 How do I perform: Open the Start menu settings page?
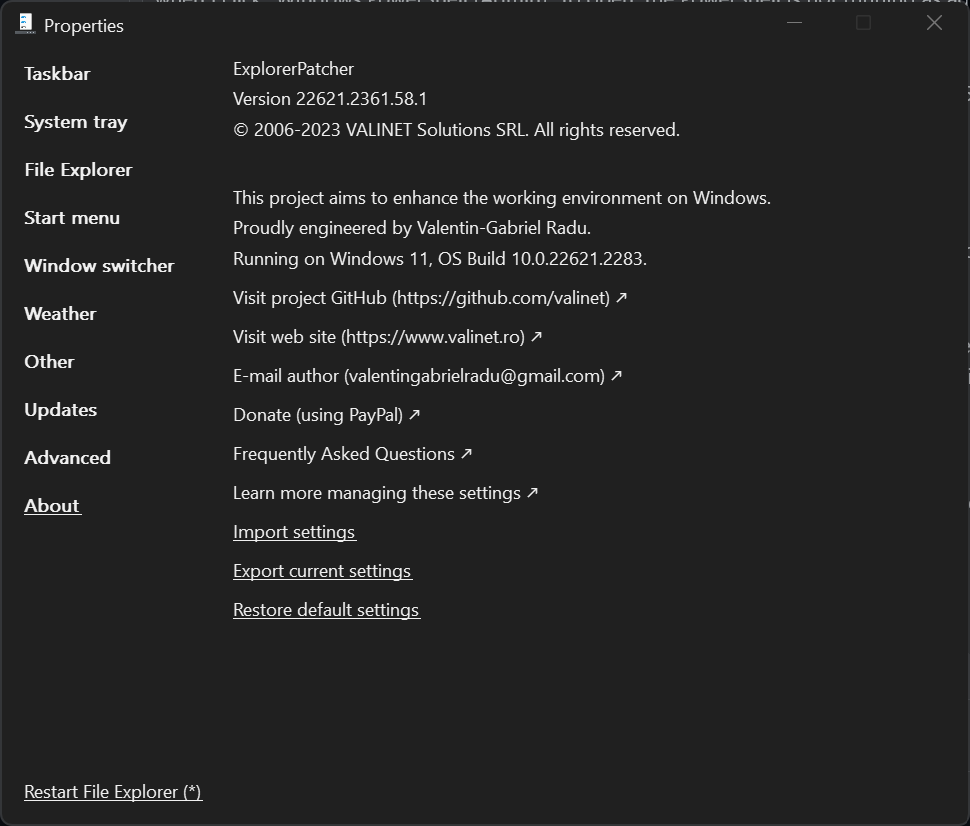71,217
